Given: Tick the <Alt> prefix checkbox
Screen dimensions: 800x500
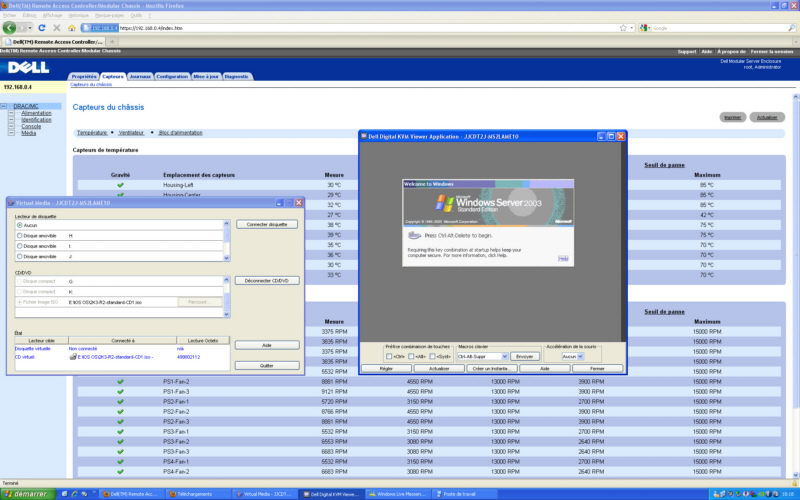Looking at the screenshot, I should click(411, 356).
